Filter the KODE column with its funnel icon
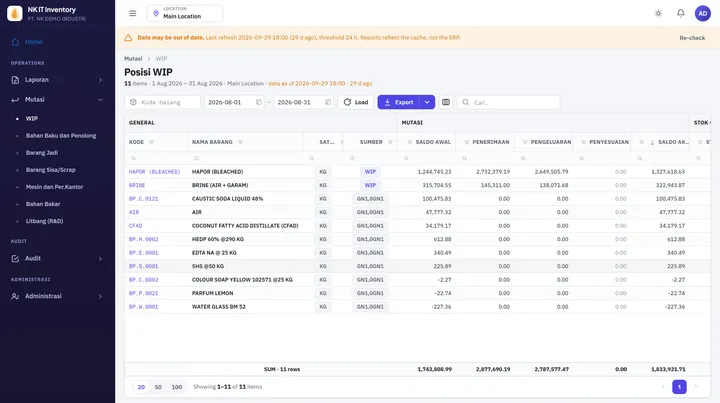The width and height of the screenshot is (720, 403). [x=152, y=142]
